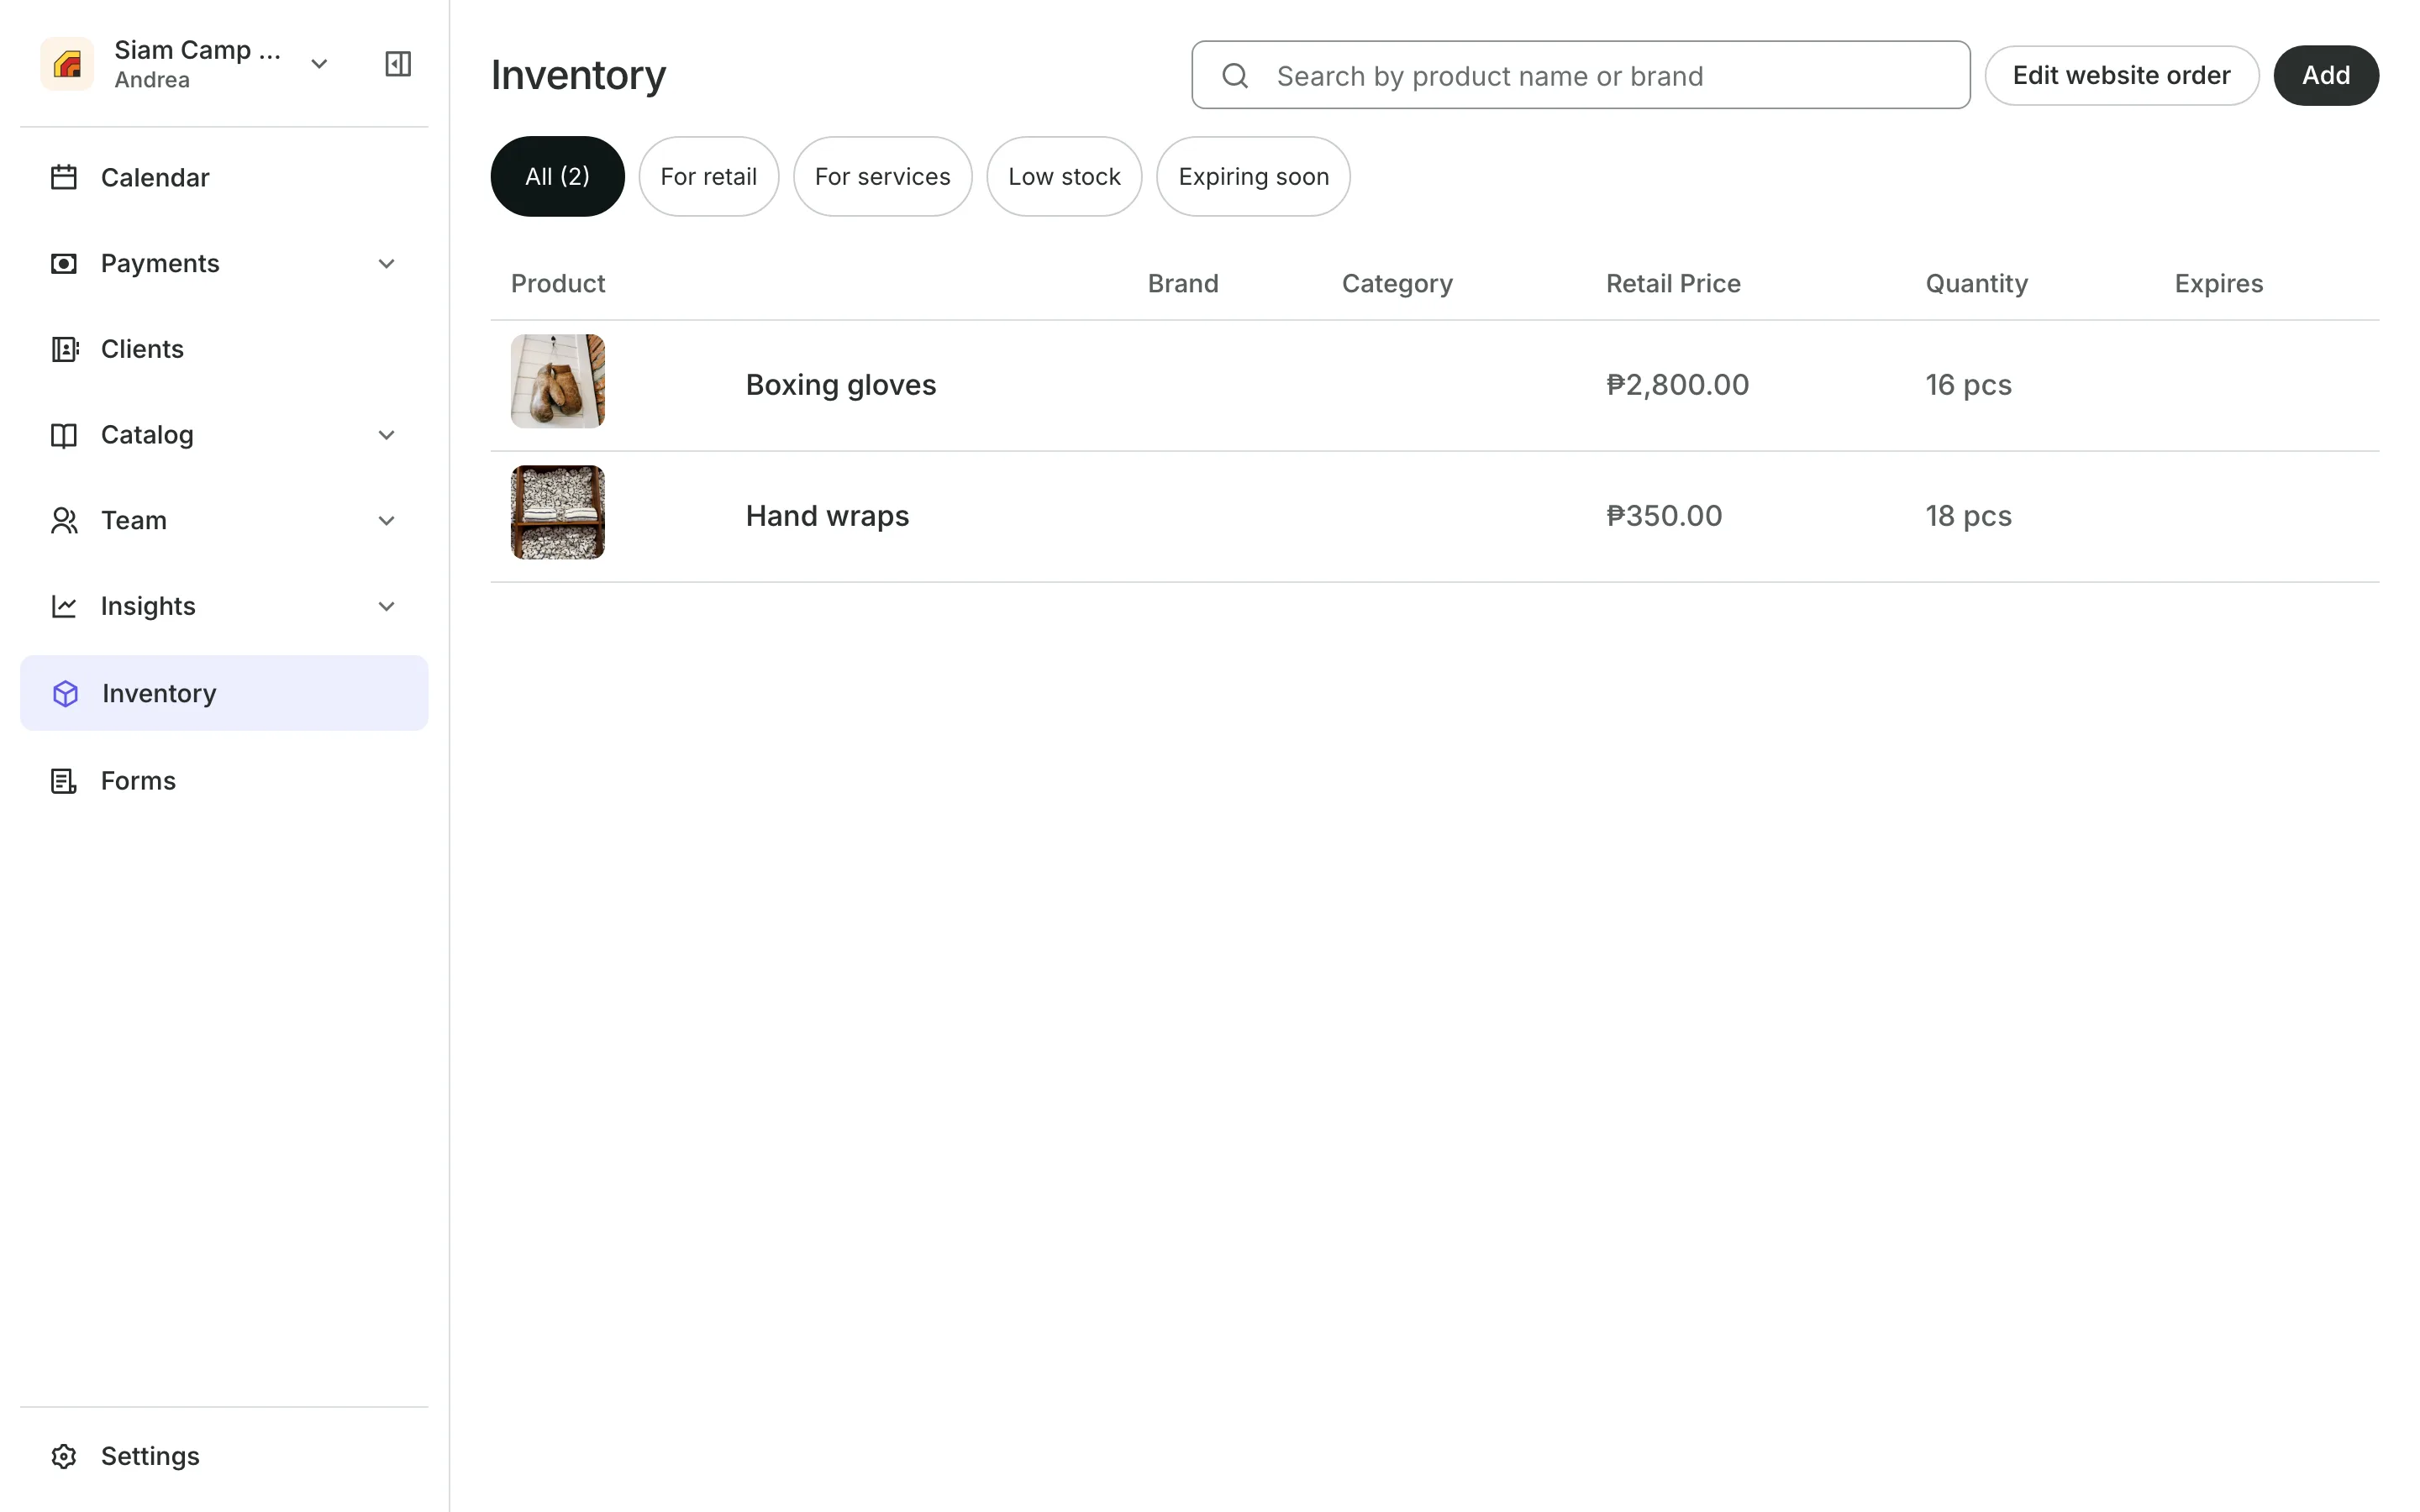Click the Brand column header

pos(1183,284)
